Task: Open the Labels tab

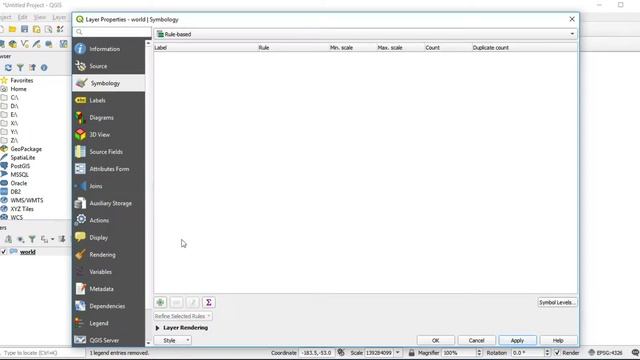Action: pos(108,100)
